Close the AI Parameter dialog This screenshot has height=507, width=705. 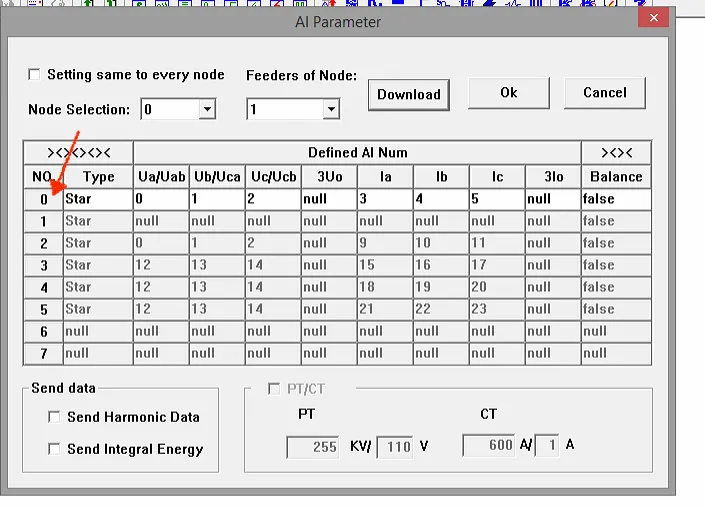(653, 18)
